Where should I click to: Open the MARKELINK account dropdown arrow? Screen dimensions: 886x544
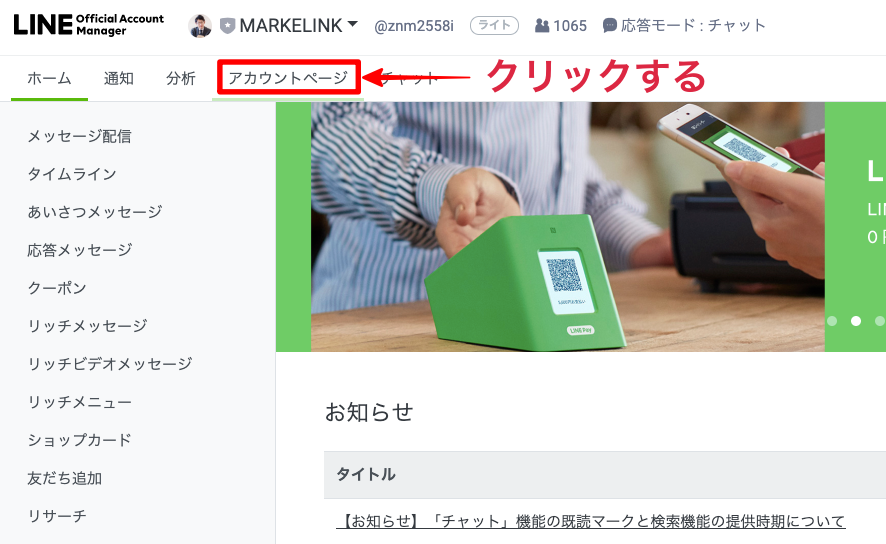(x=353, y=24)
